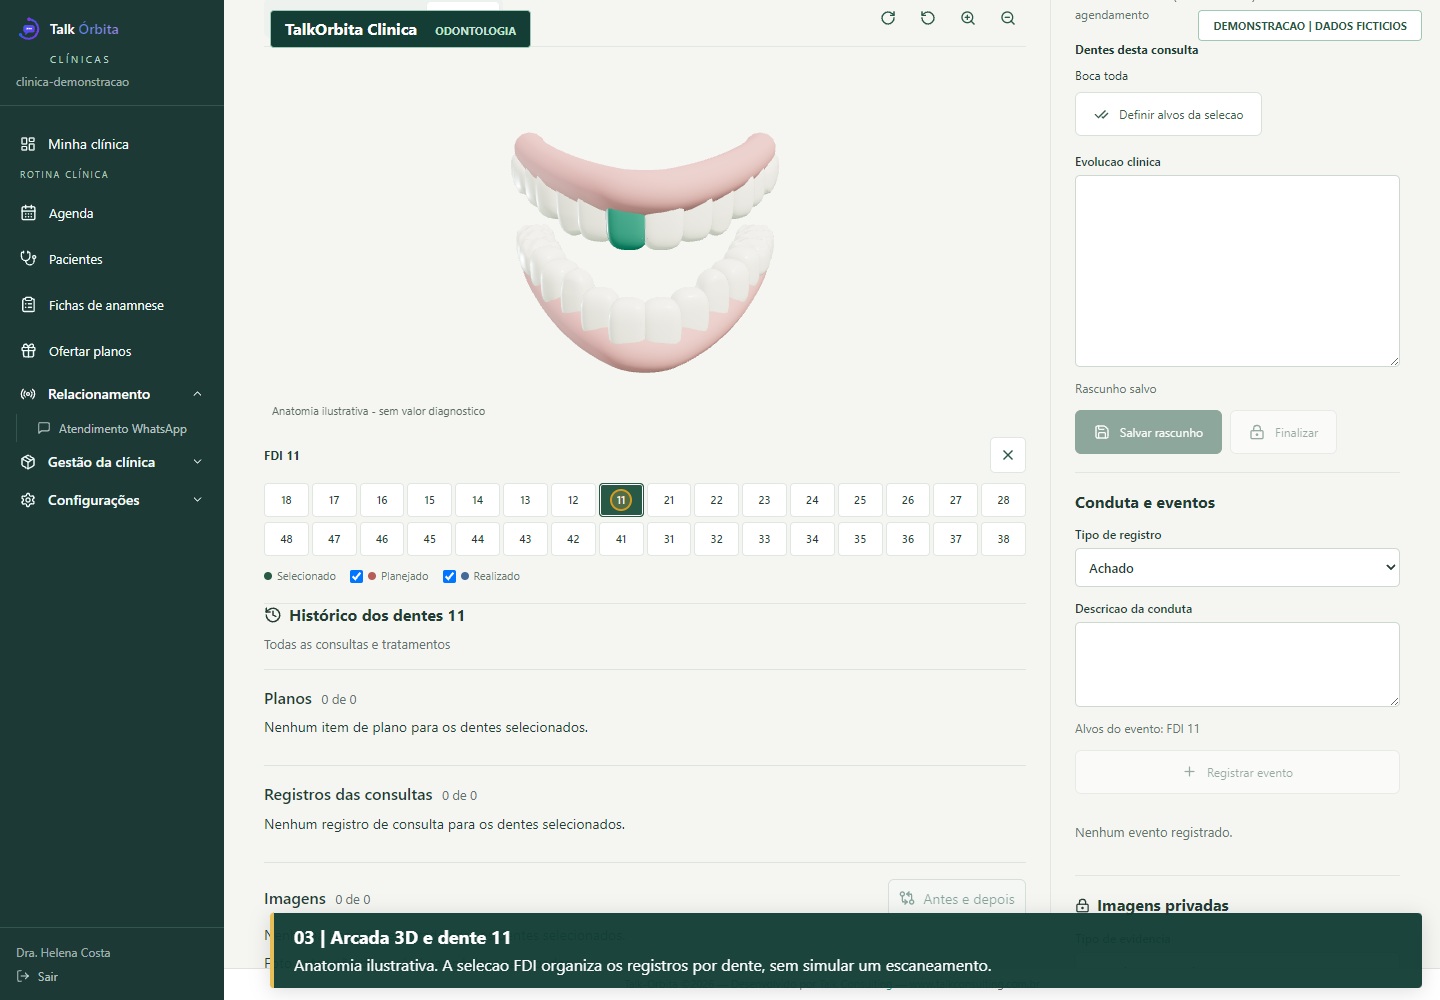Select tooth 21 in the FDI chart
The height and width of the screenshot is (1000, 1440).
click(669, 500)
